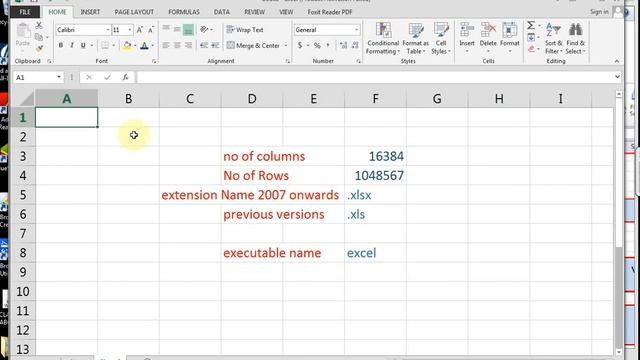Decrease font size with the small A icon
Viewport: 640px width, 360px height.
click(151, 30)
